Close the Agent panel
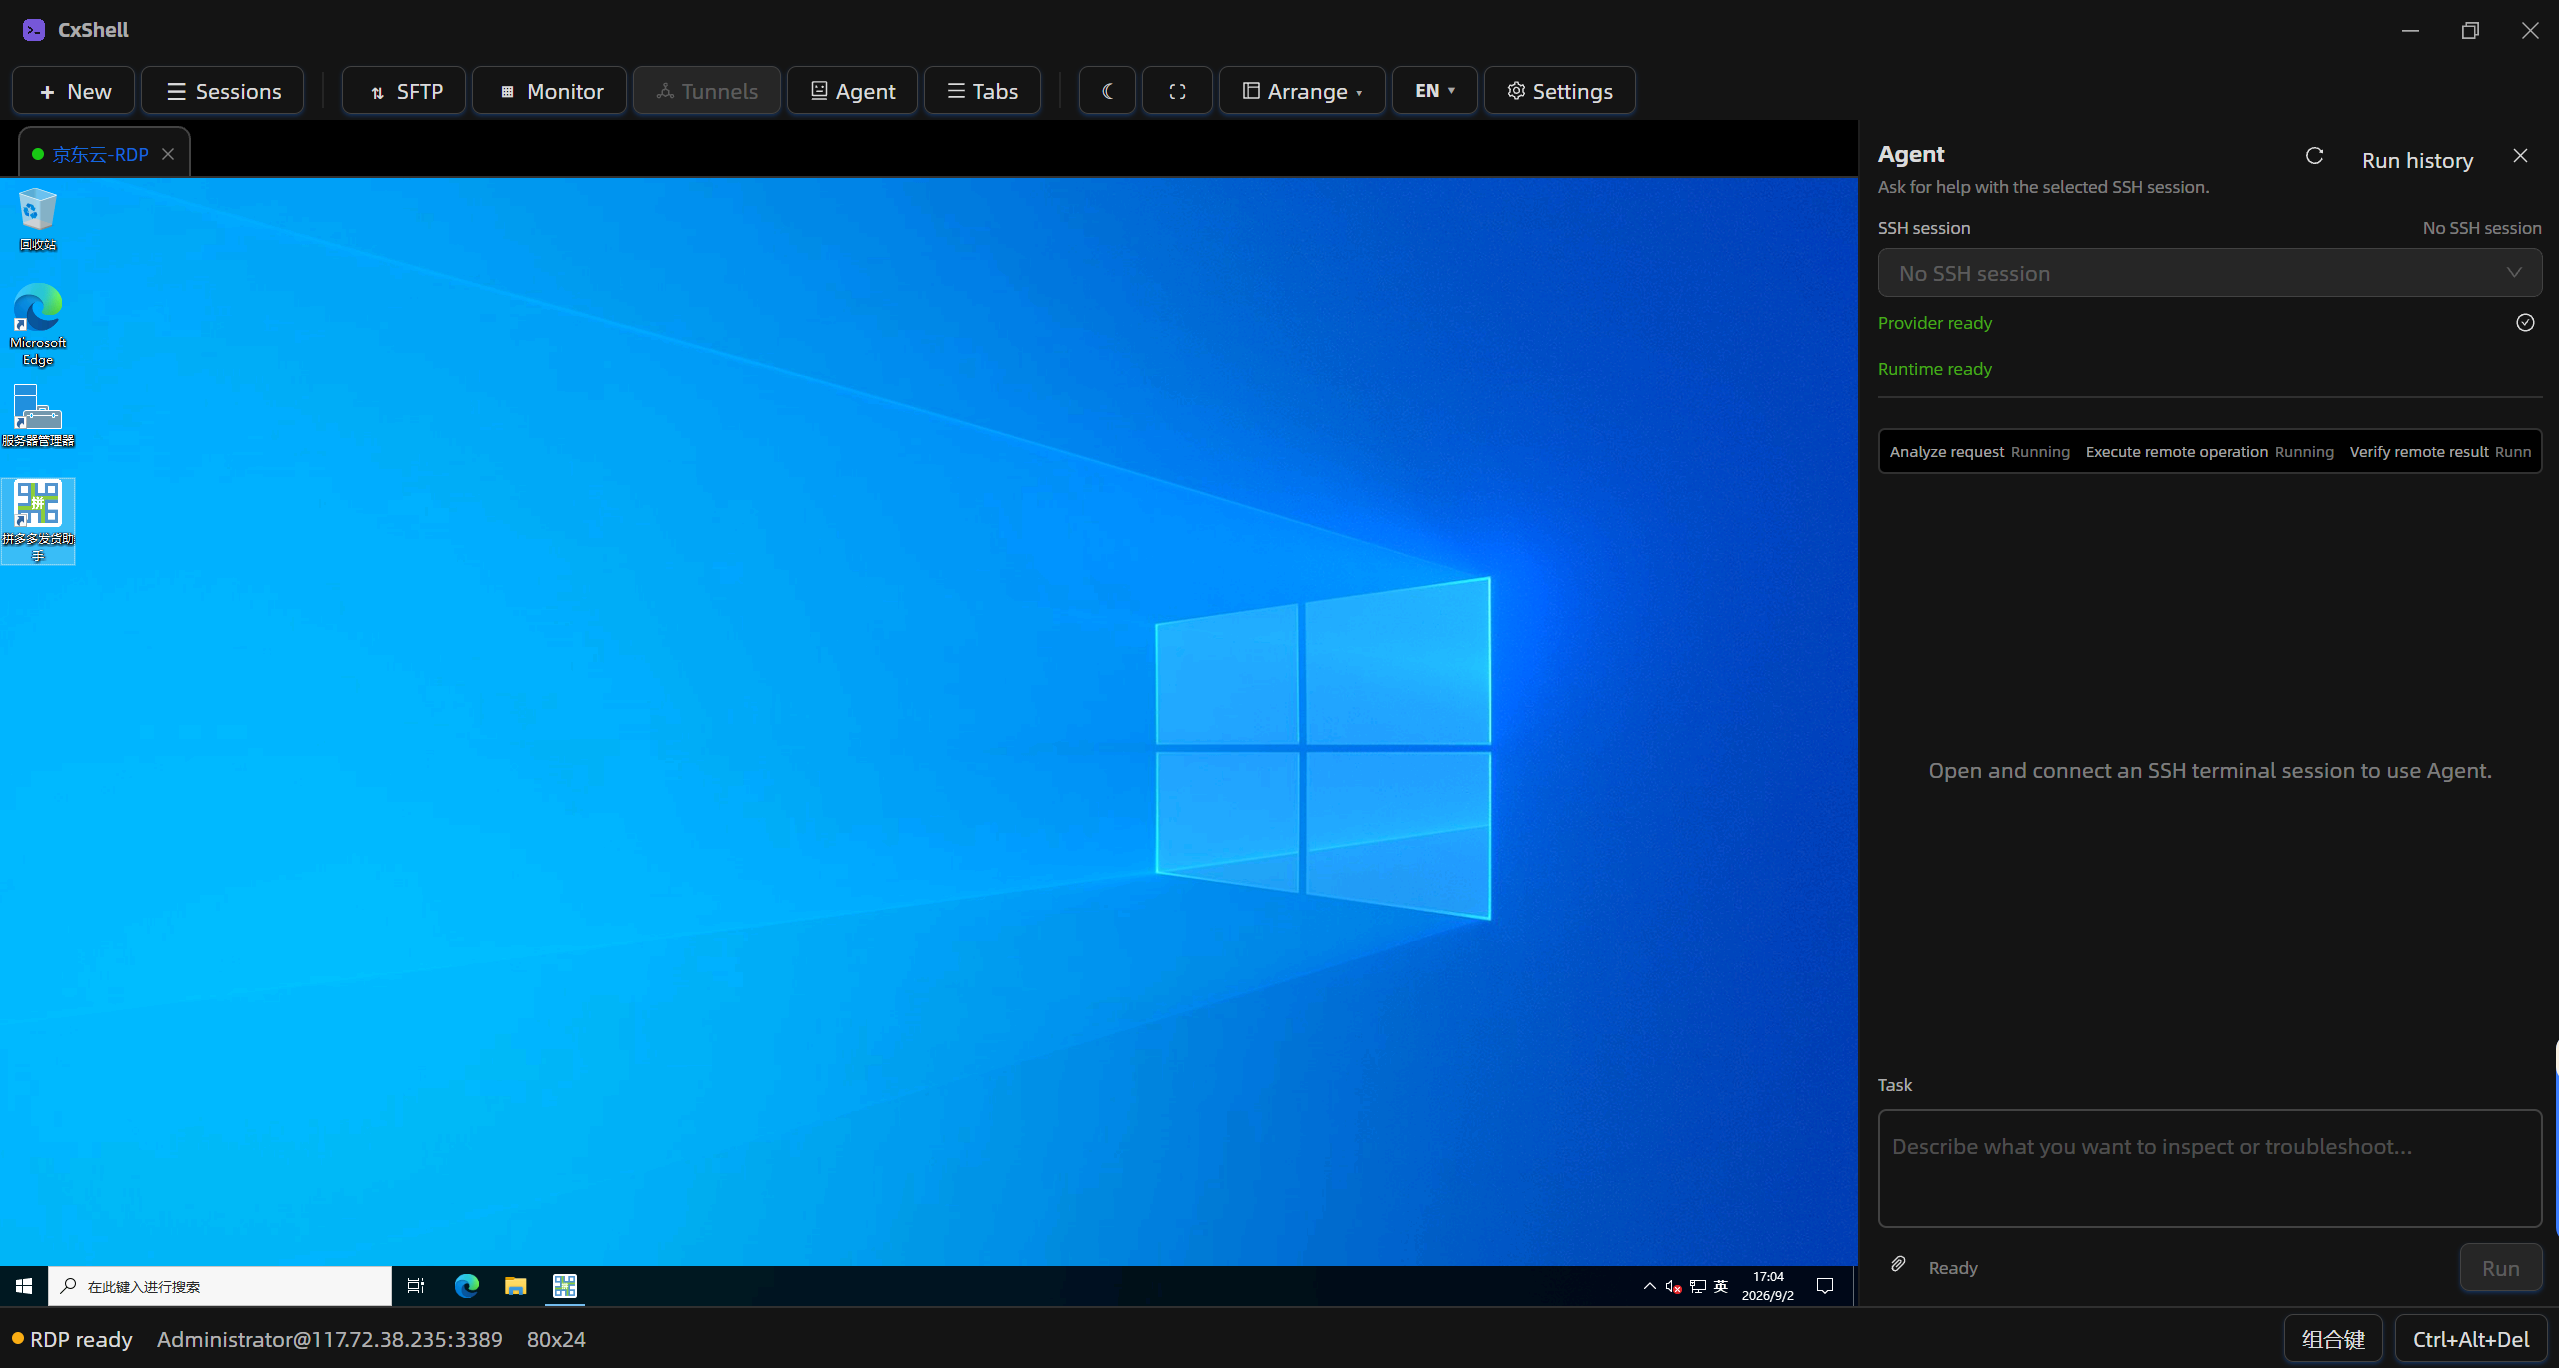 click(x=2520, y=156)
